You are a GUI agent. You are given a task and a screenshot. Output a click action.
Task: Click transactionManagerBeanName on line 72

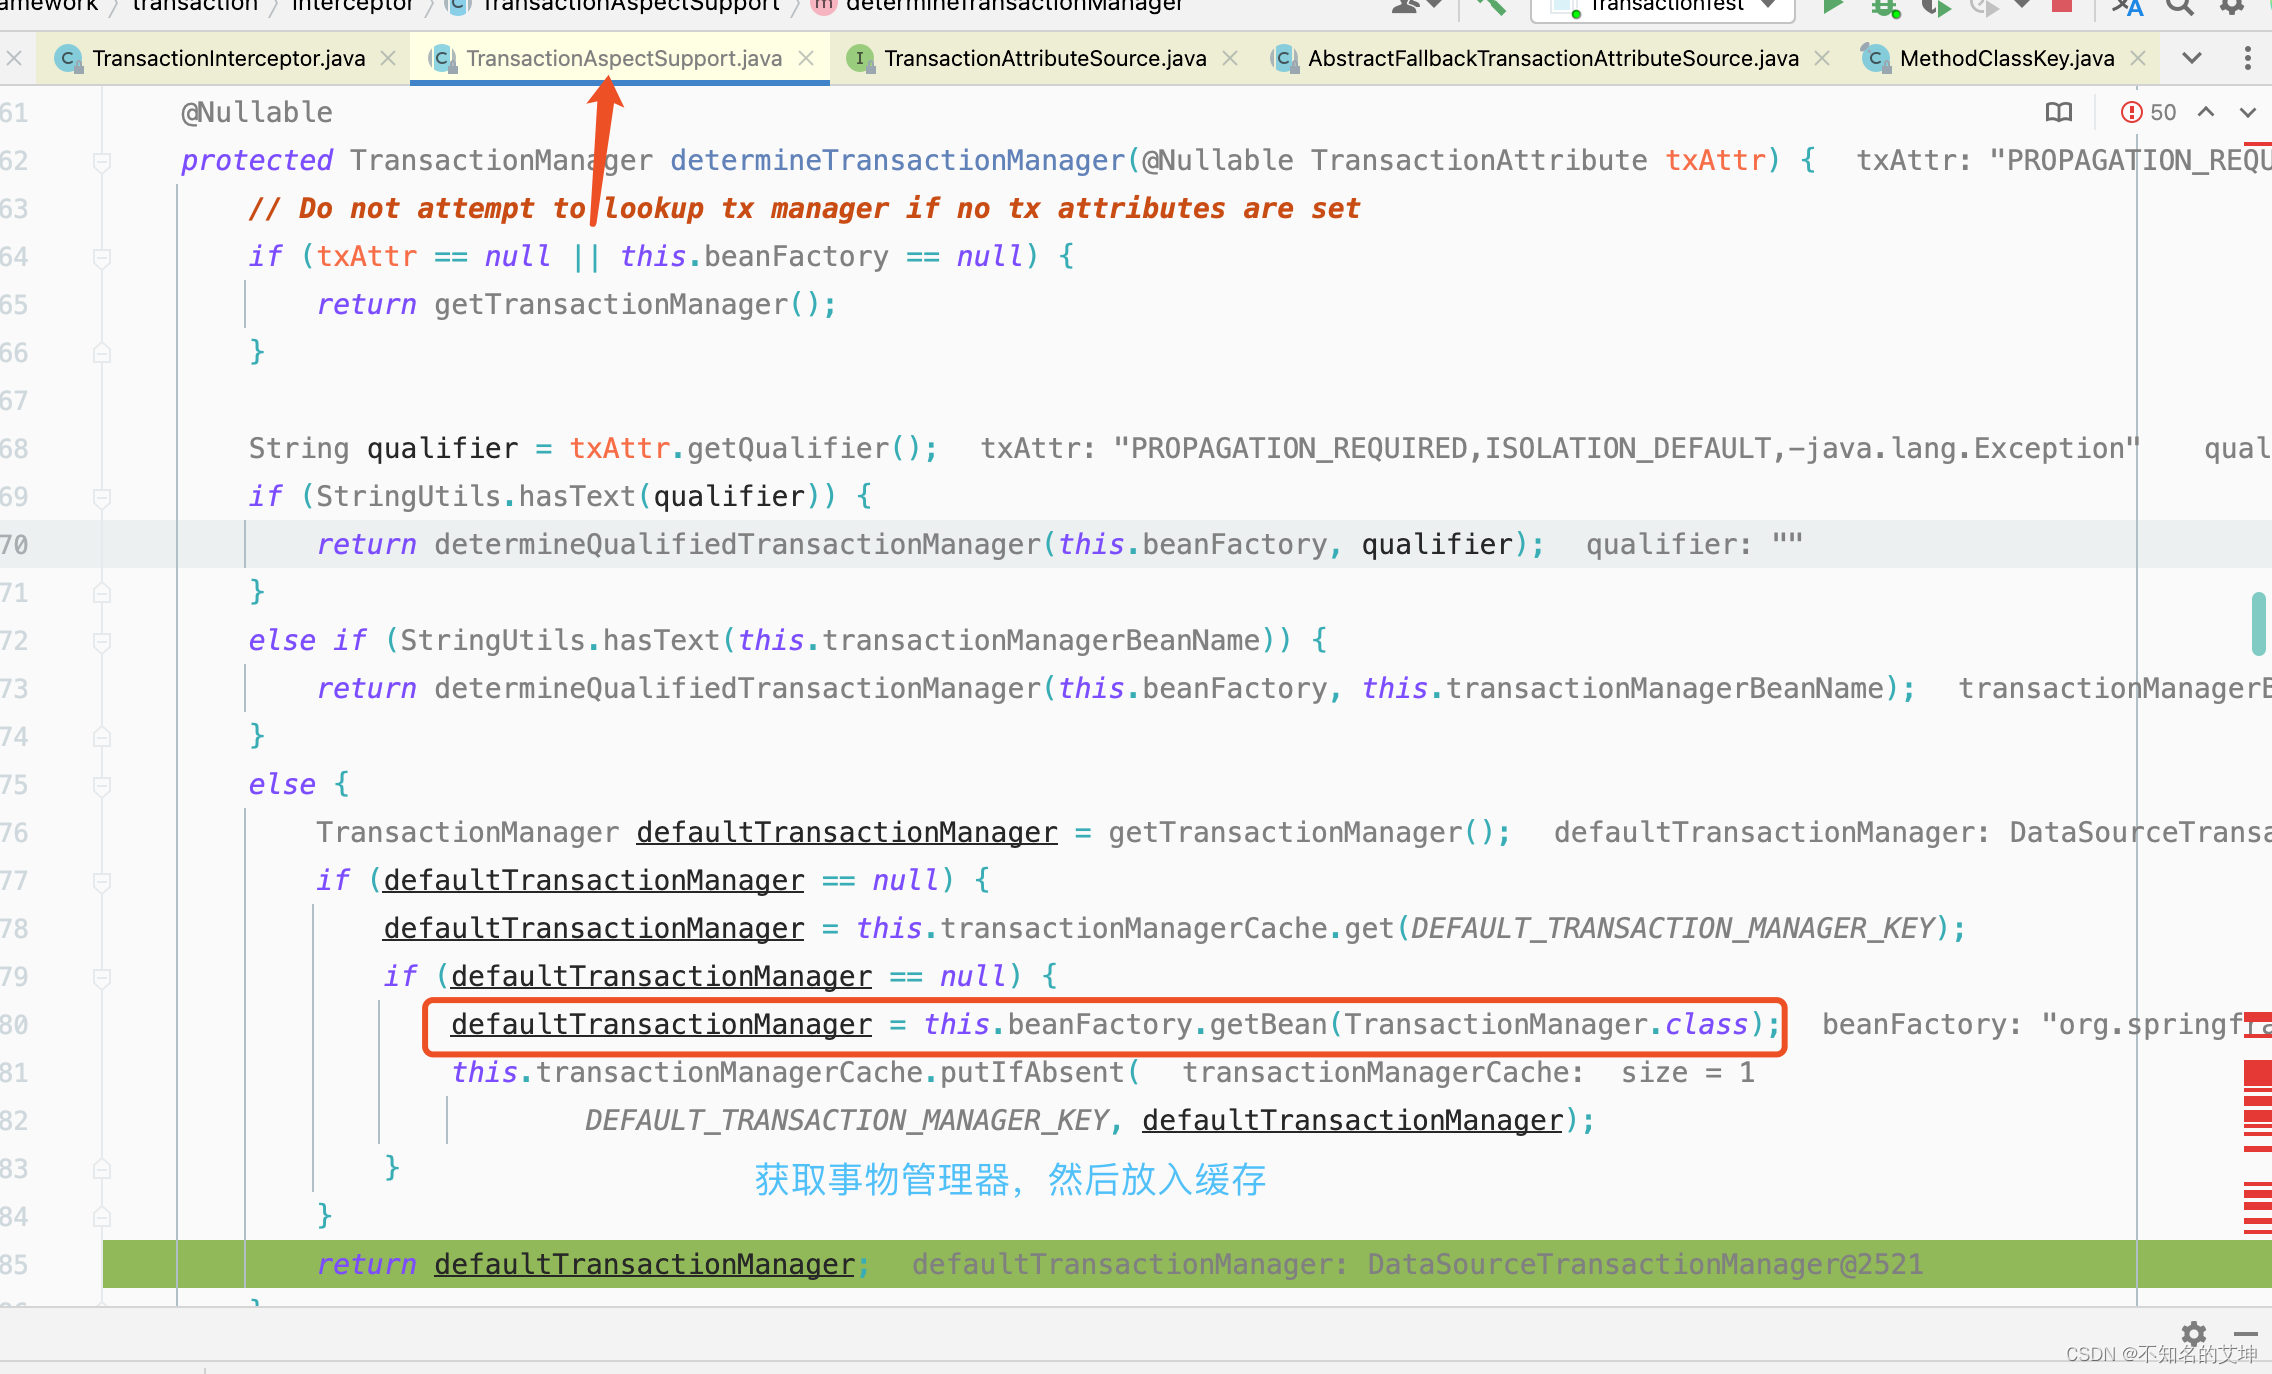[x=1041, y=640]
